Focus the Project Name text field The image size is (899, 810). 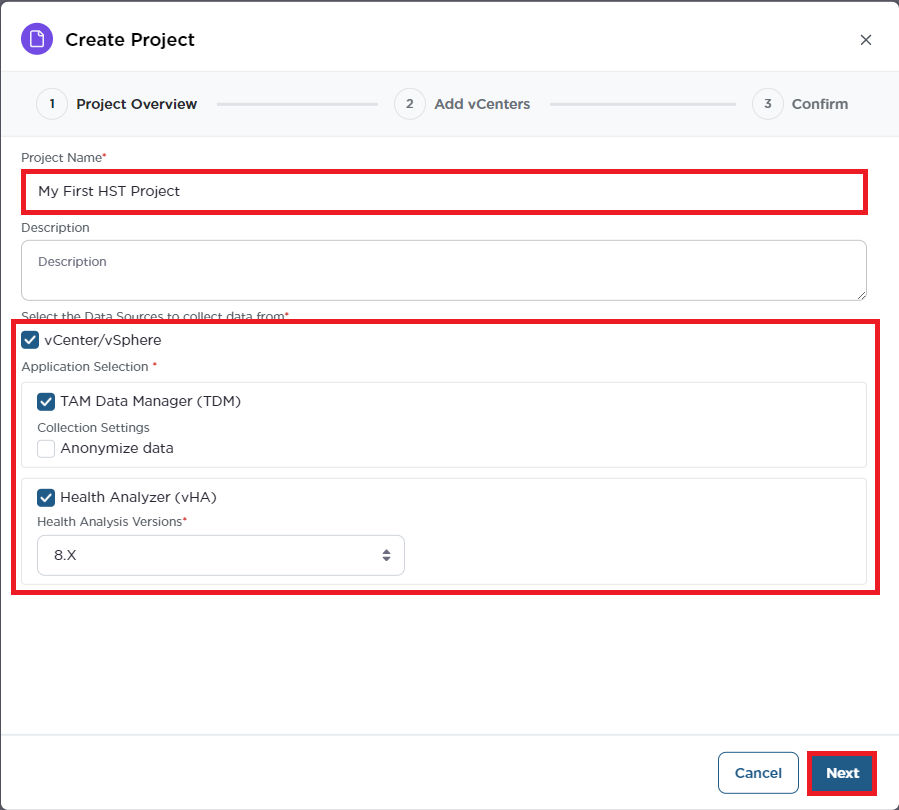[x=444, y=191]
